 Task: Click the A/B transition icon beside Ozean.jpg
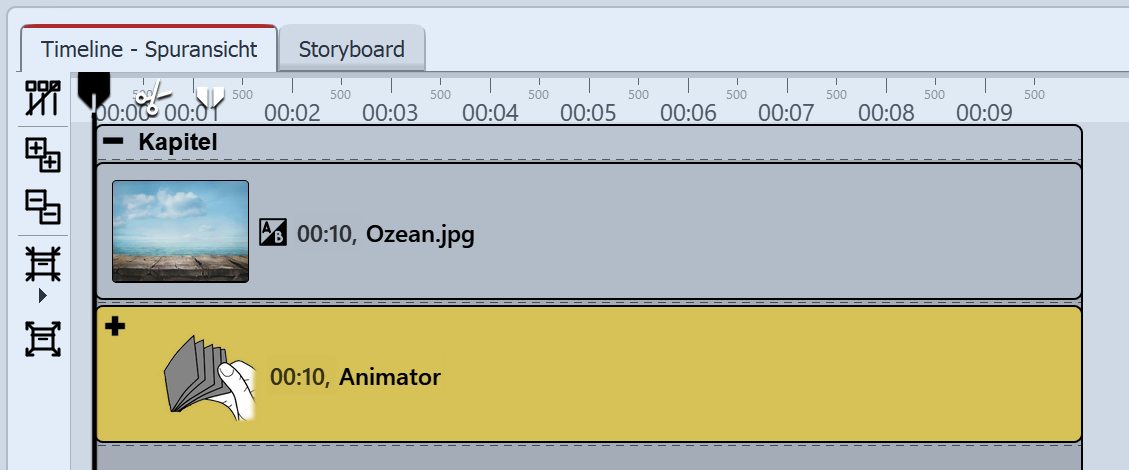point(272,231)
